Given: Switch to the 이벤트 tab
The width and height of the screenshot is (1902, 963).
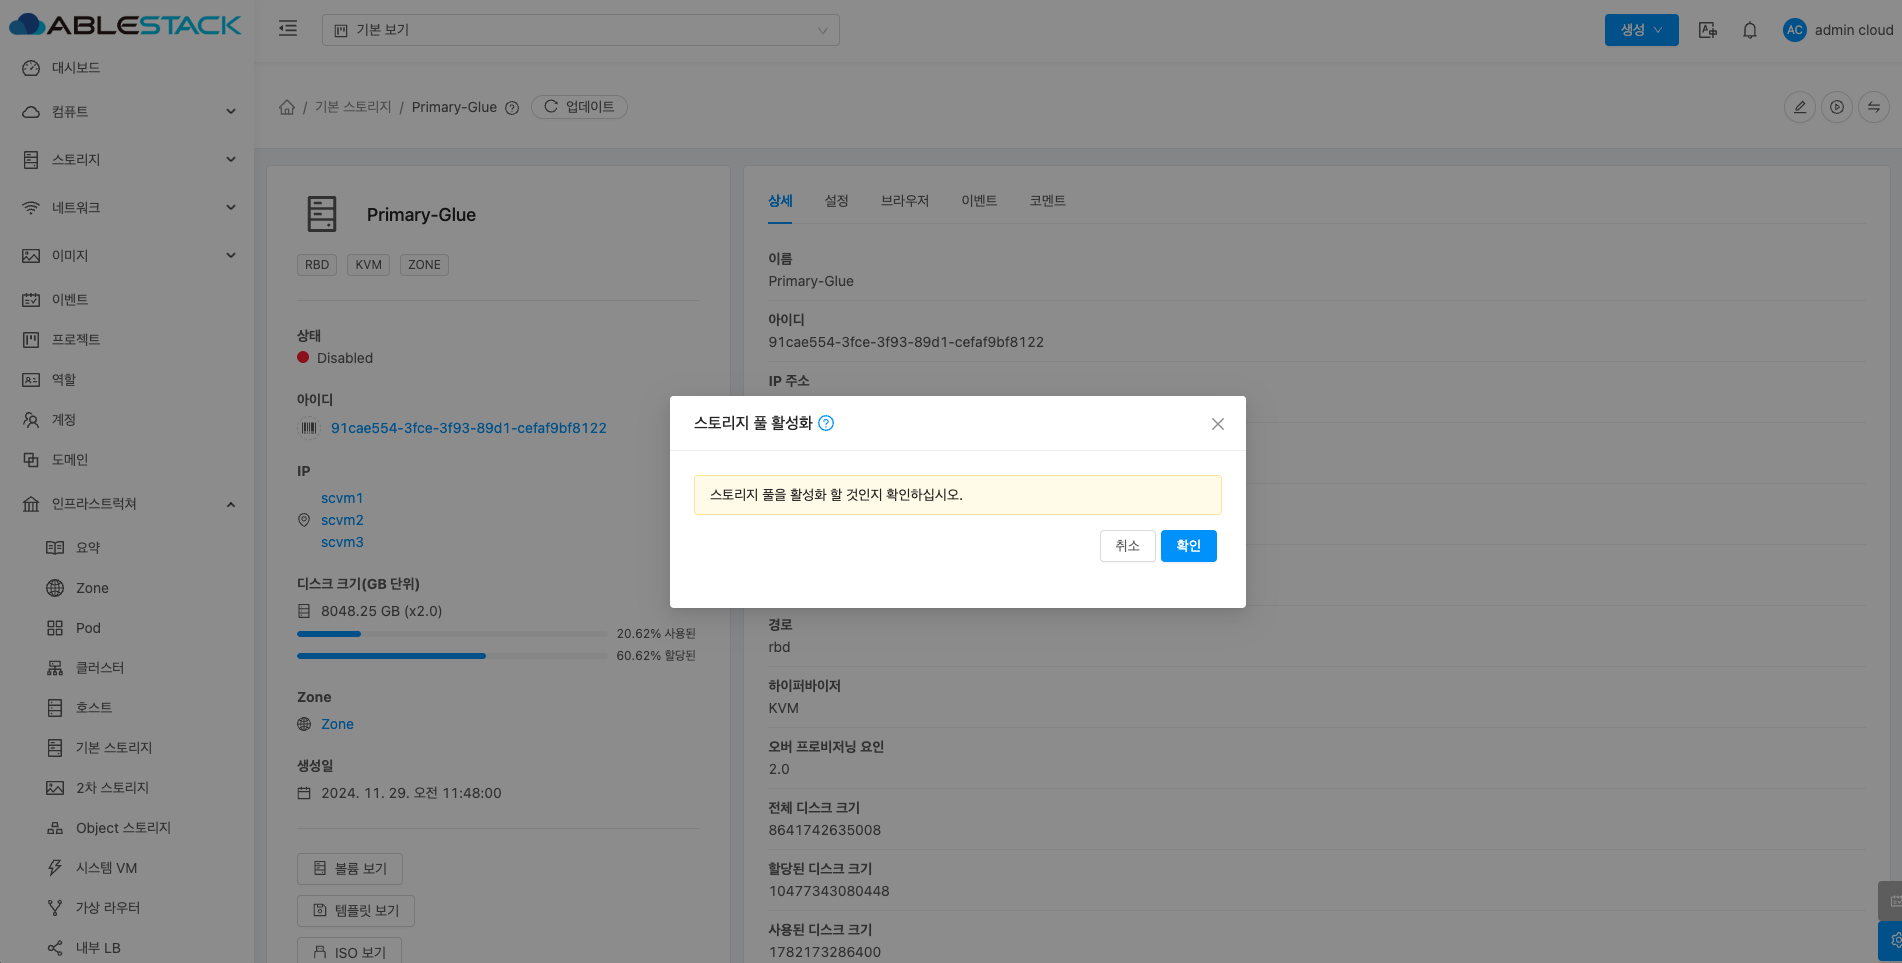Looking at the screenshot, I should (978, 201).
